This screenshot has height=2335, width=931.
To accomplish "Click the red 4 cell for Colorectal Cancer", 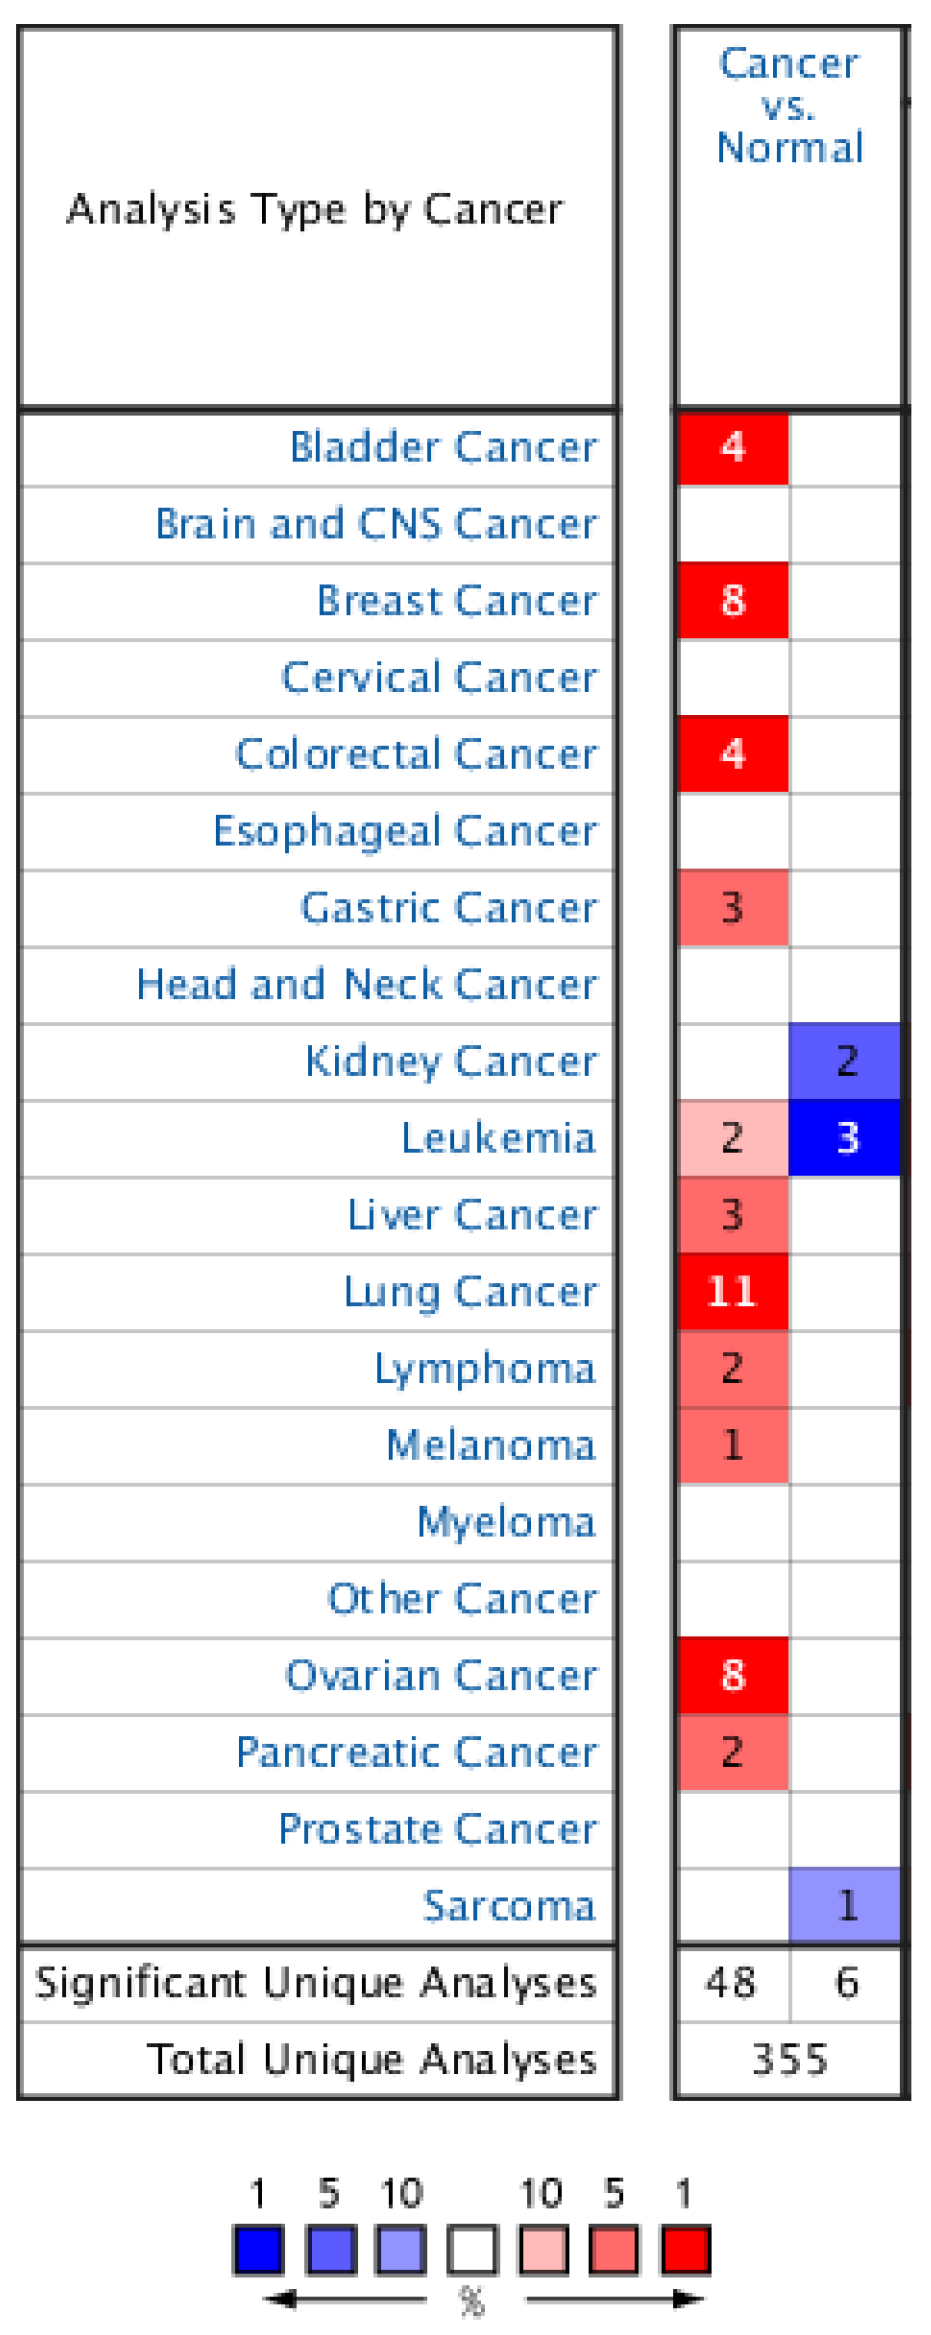I will [733, 754].
